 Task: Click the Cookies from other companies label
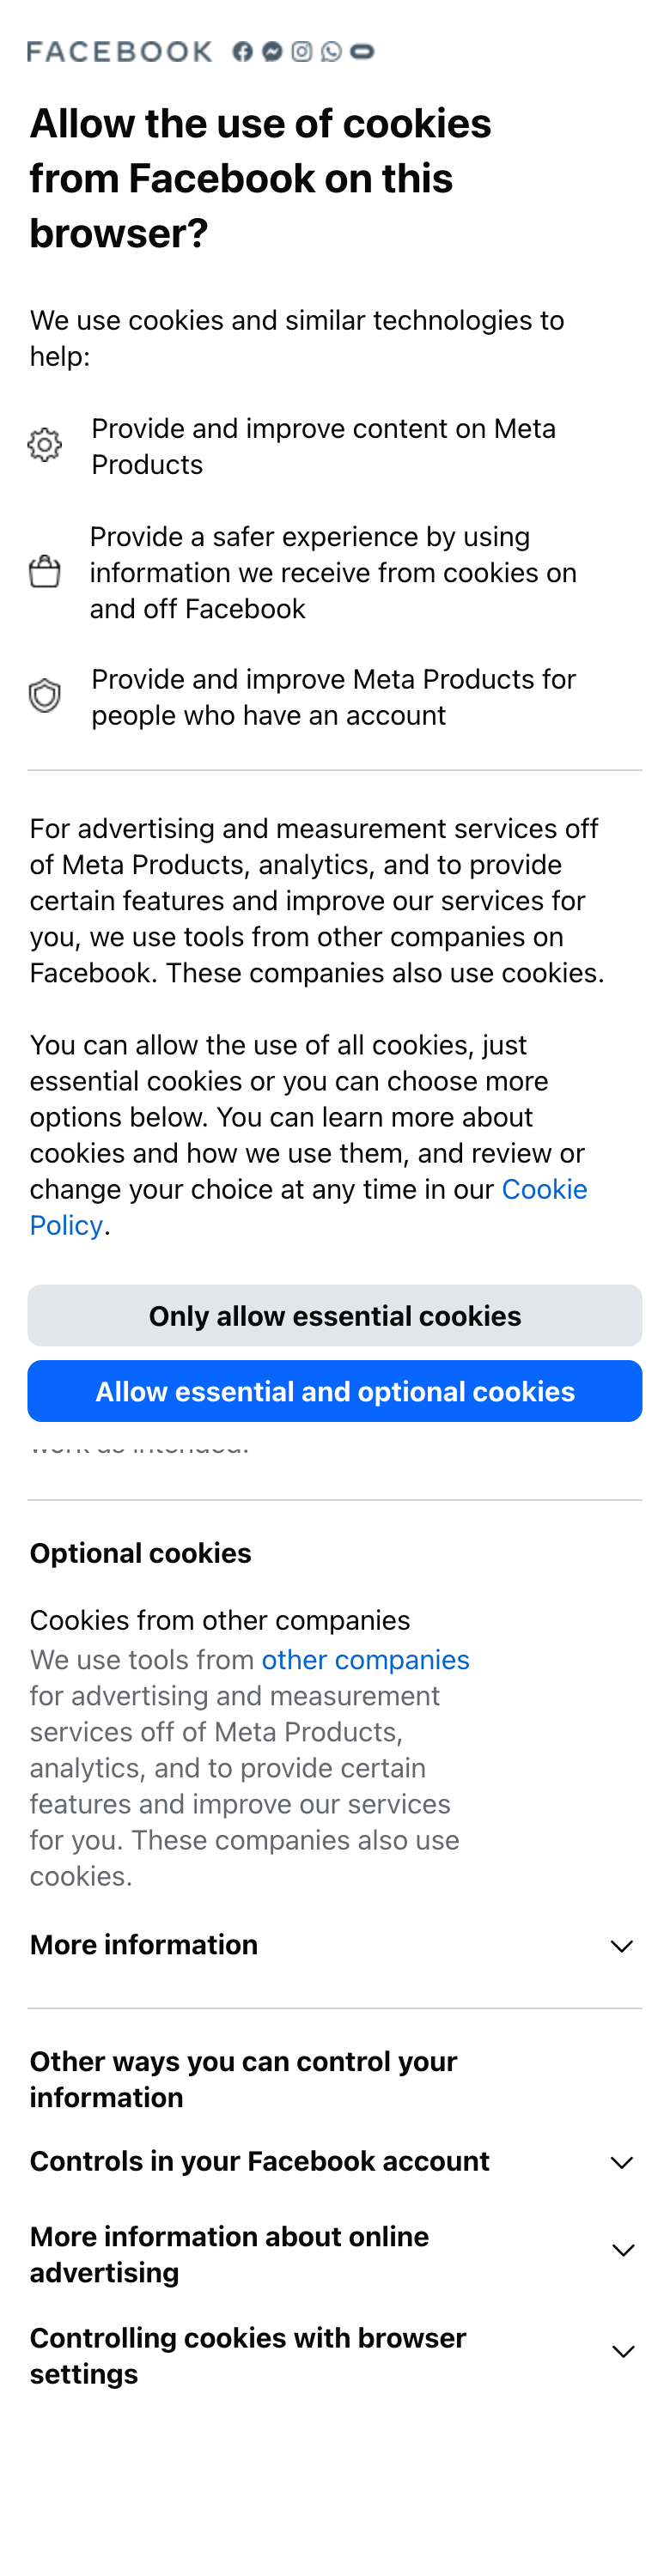click(x=219, y=1620)
